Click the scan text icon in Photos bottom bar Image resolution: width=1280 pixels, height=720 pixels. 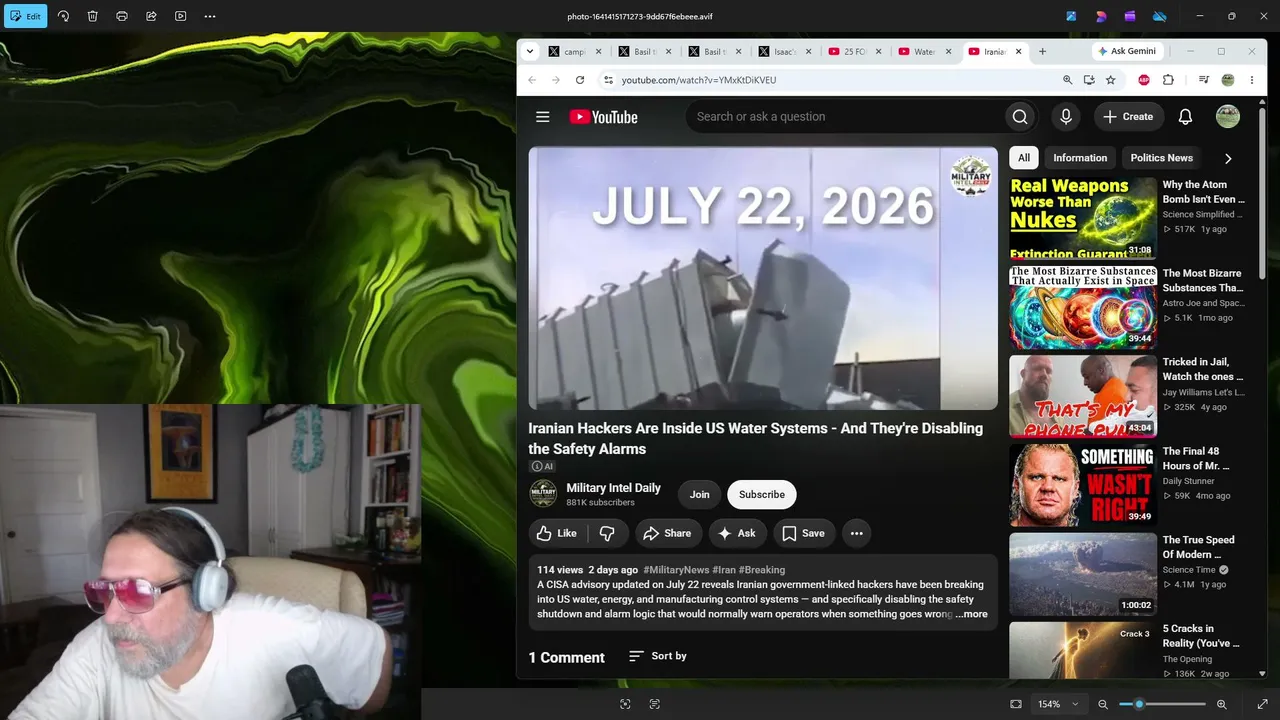click(655, 704)
